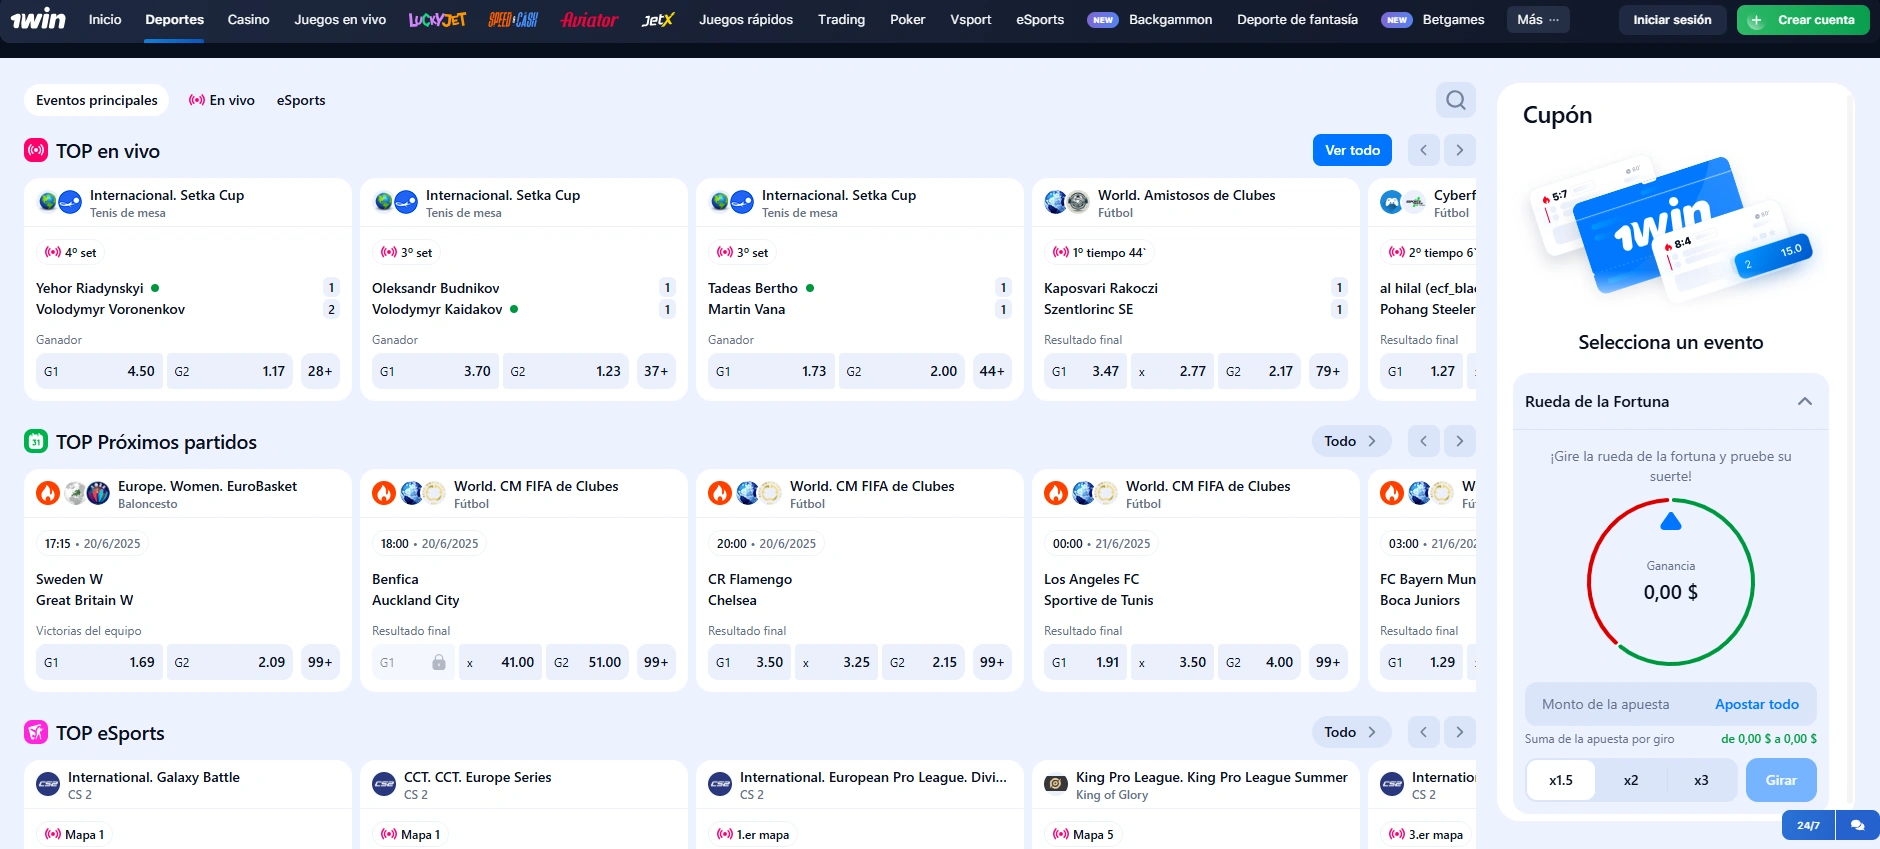
Task: Click the 1win coupon illustration
Action: [x=1671, y=229]
